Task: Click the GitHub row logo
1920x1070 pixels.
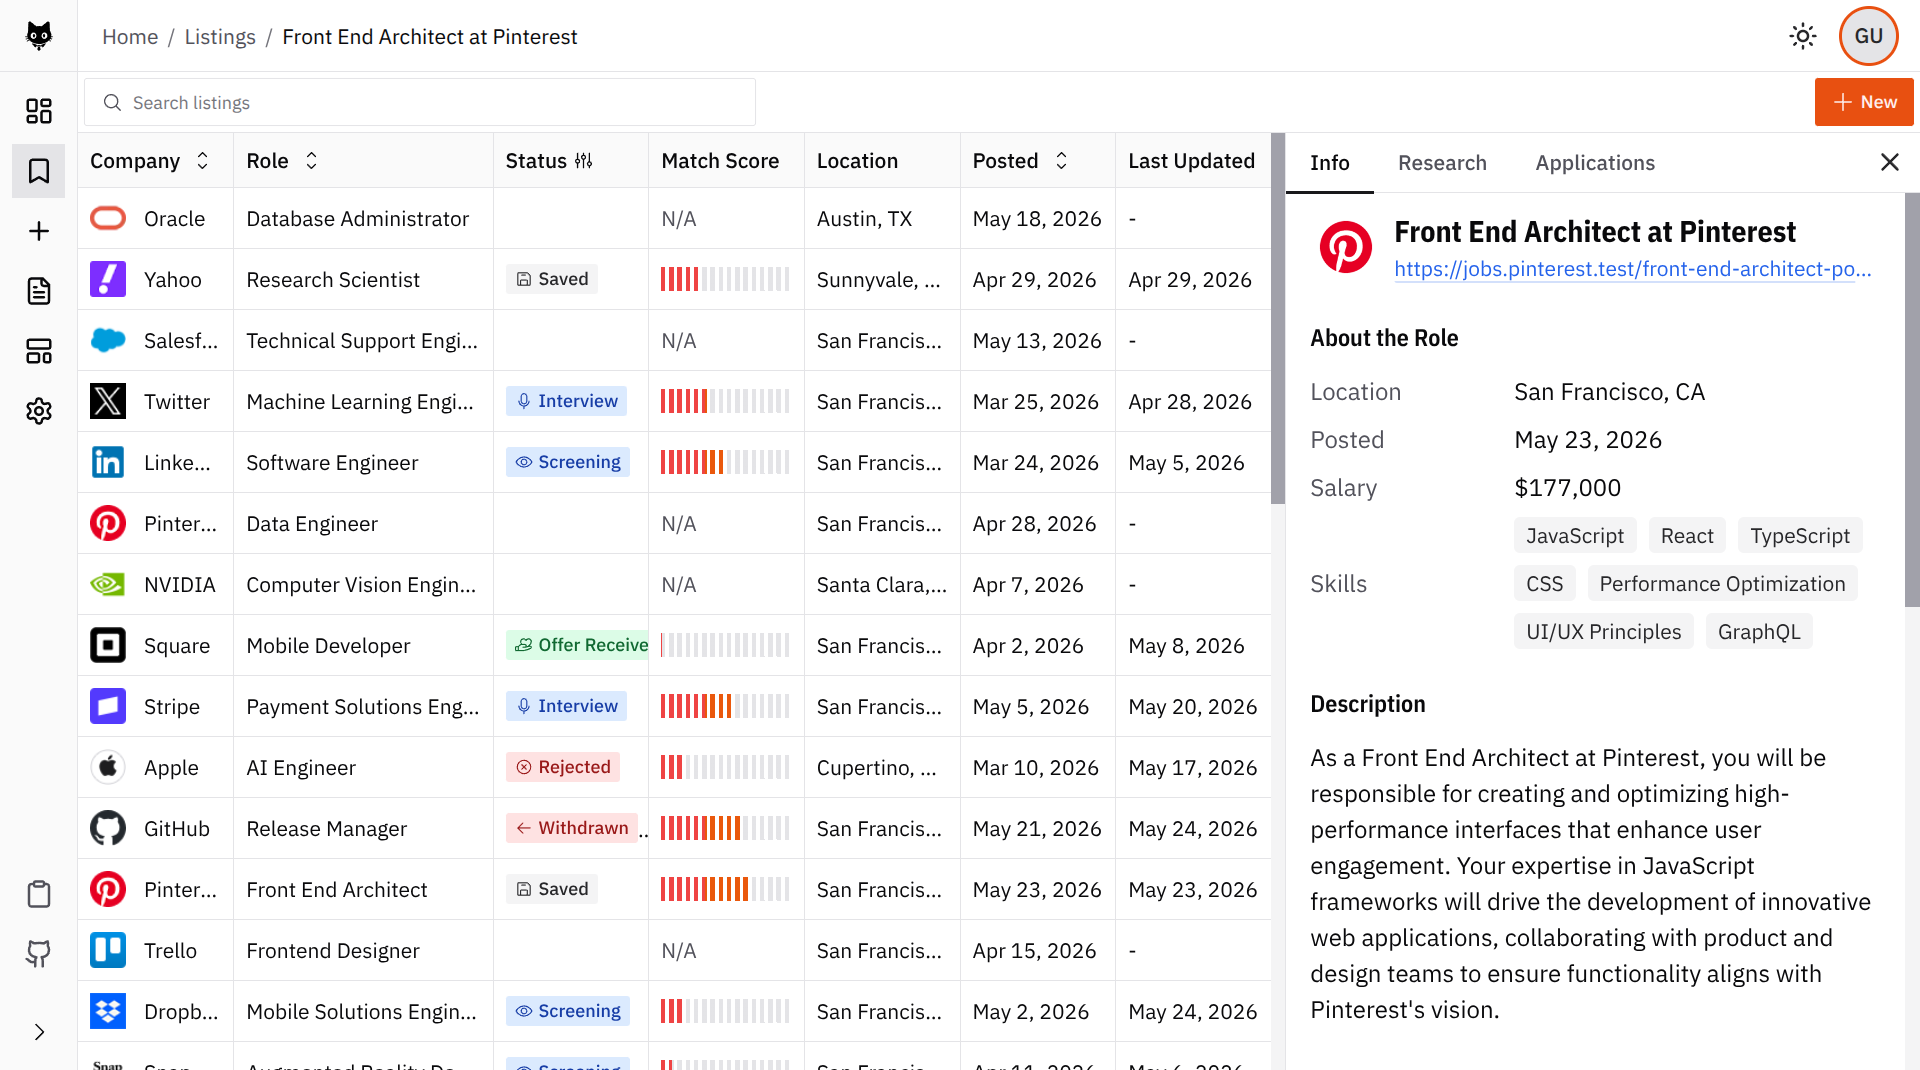Action: [x=108, y=828]
